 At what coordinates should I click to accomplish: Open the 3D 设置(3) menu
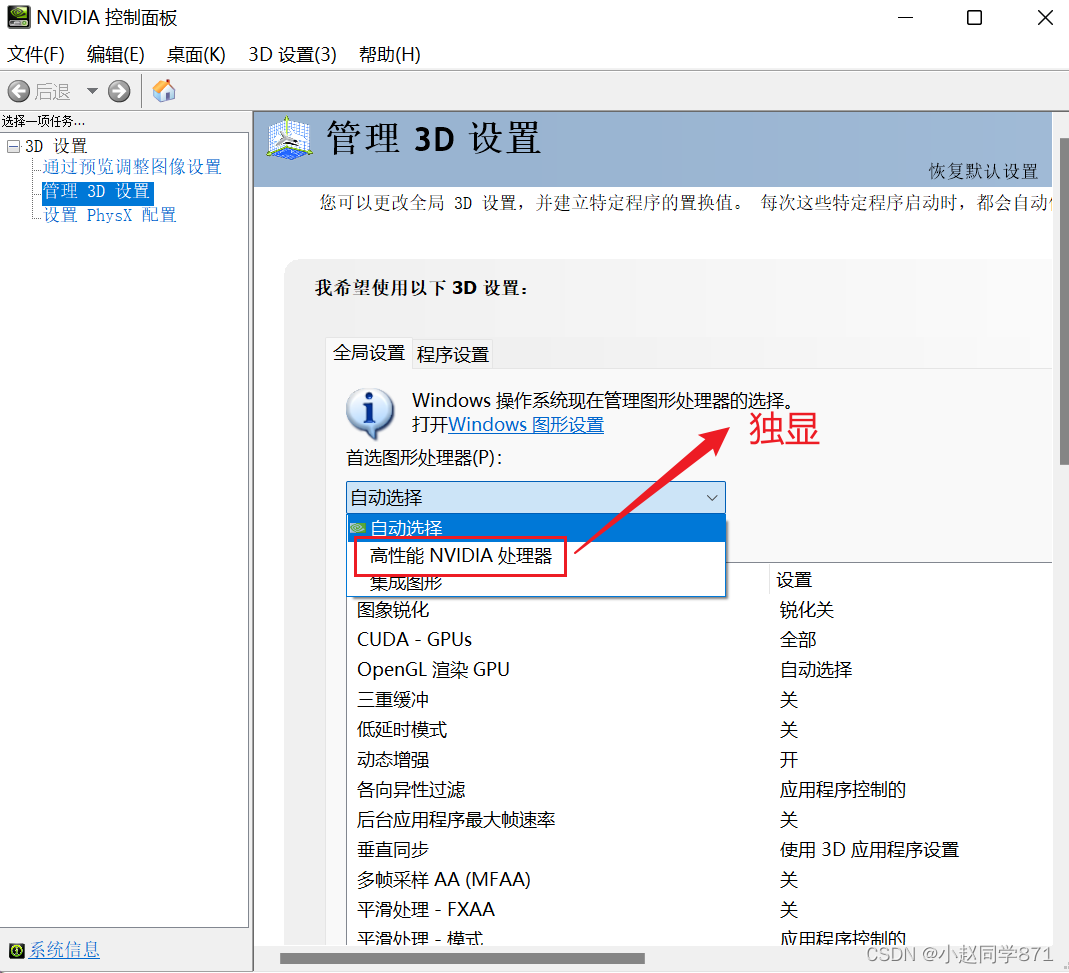pos(292,55)
